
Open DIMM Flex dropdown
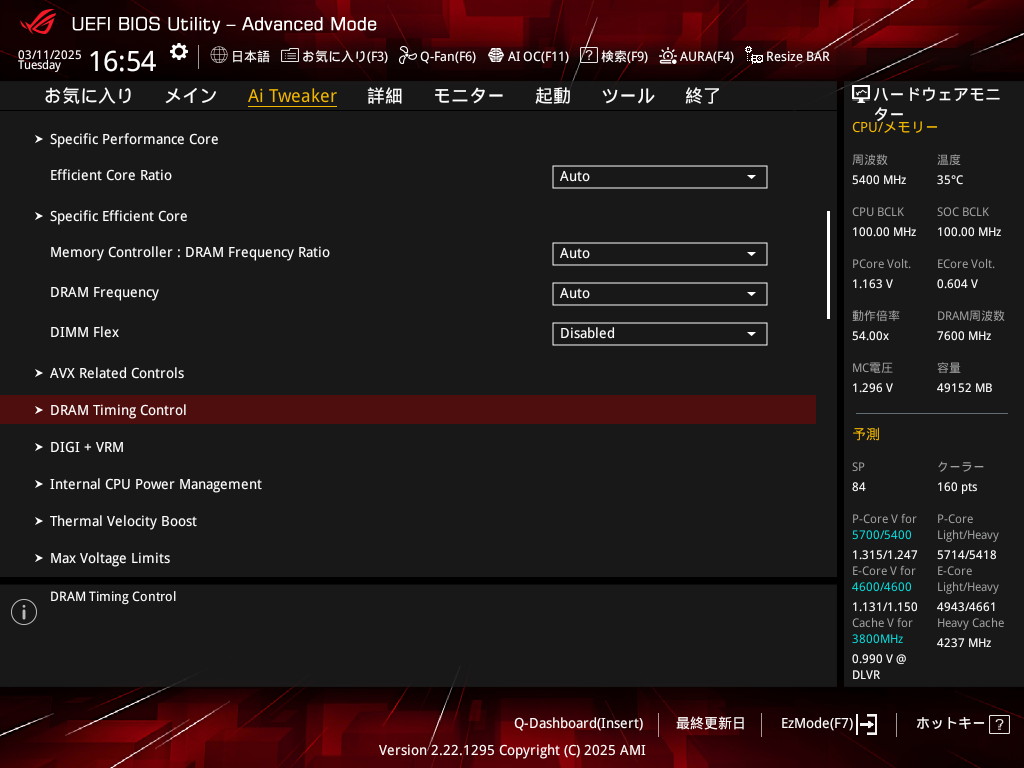(x=660, y=333)
